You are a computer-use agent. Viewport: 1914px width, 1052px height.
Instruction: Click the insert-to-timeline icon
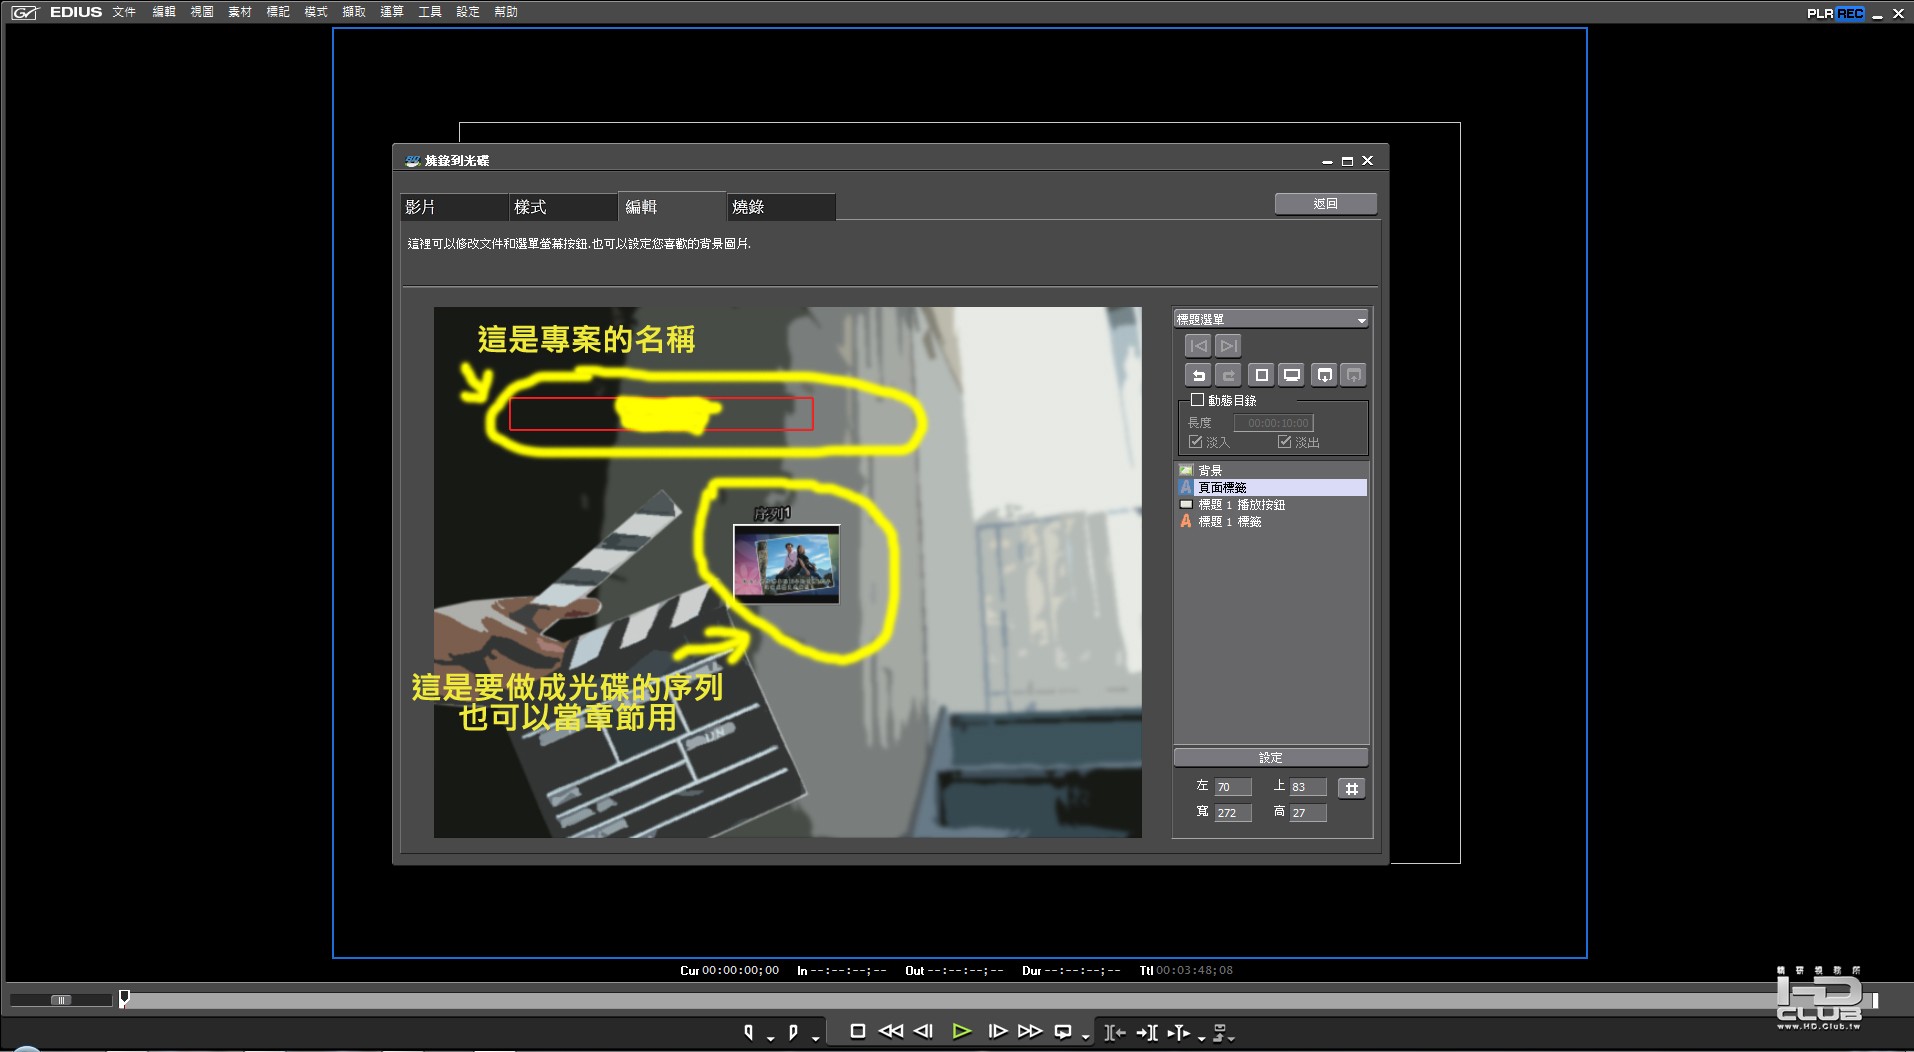click(1179, 1032)
